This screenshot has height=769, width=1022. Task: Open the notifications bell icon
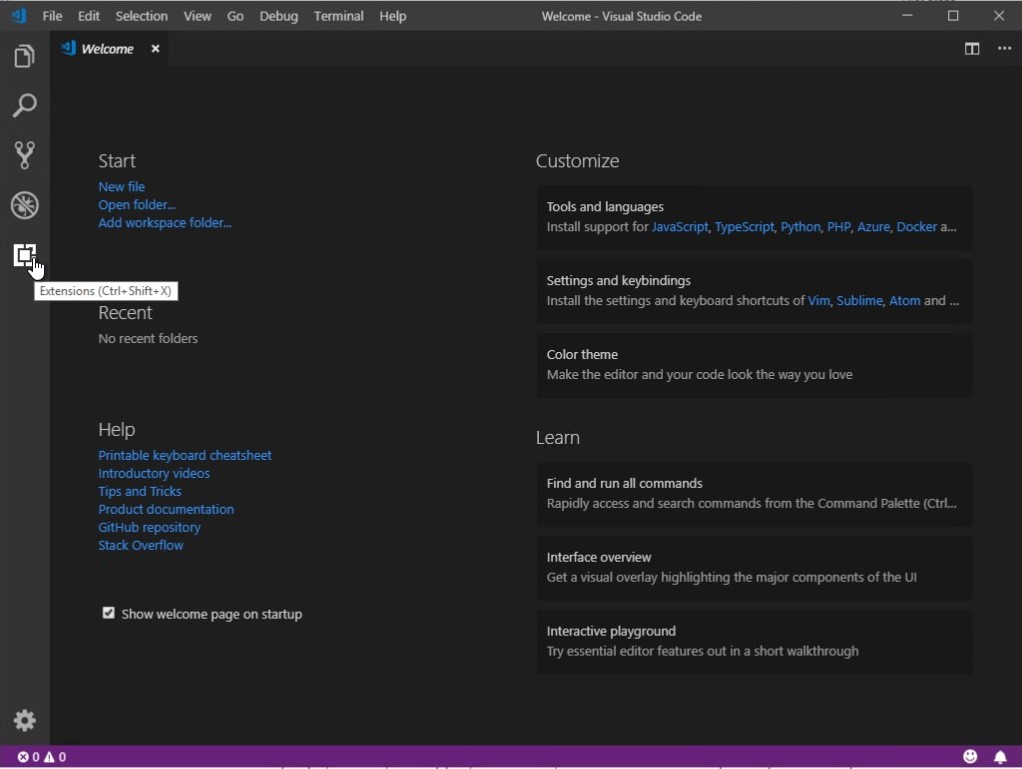[1000, 757]
